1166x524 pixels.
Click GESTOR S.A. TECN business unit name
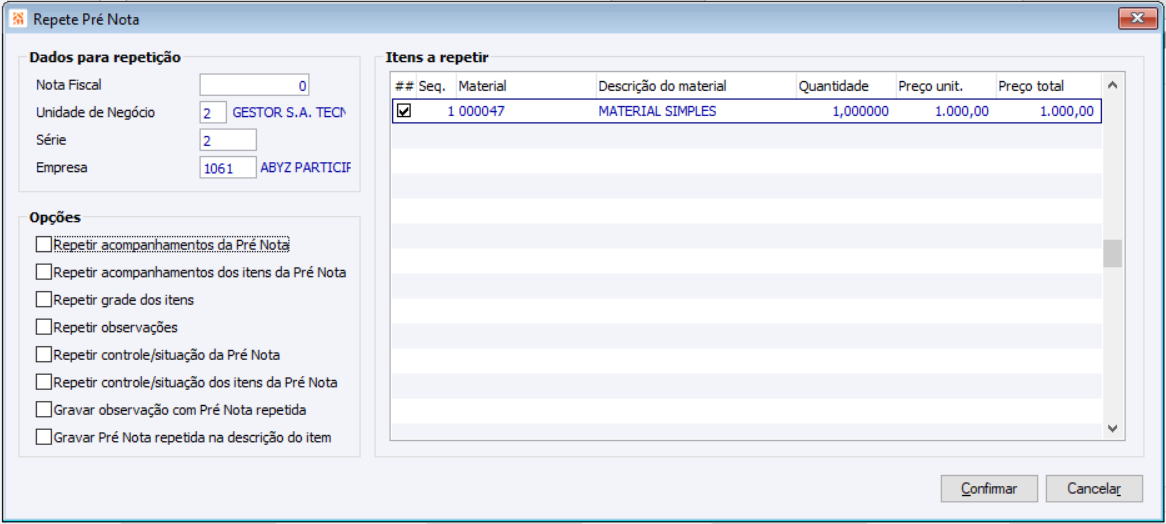(x=290, y=113)
